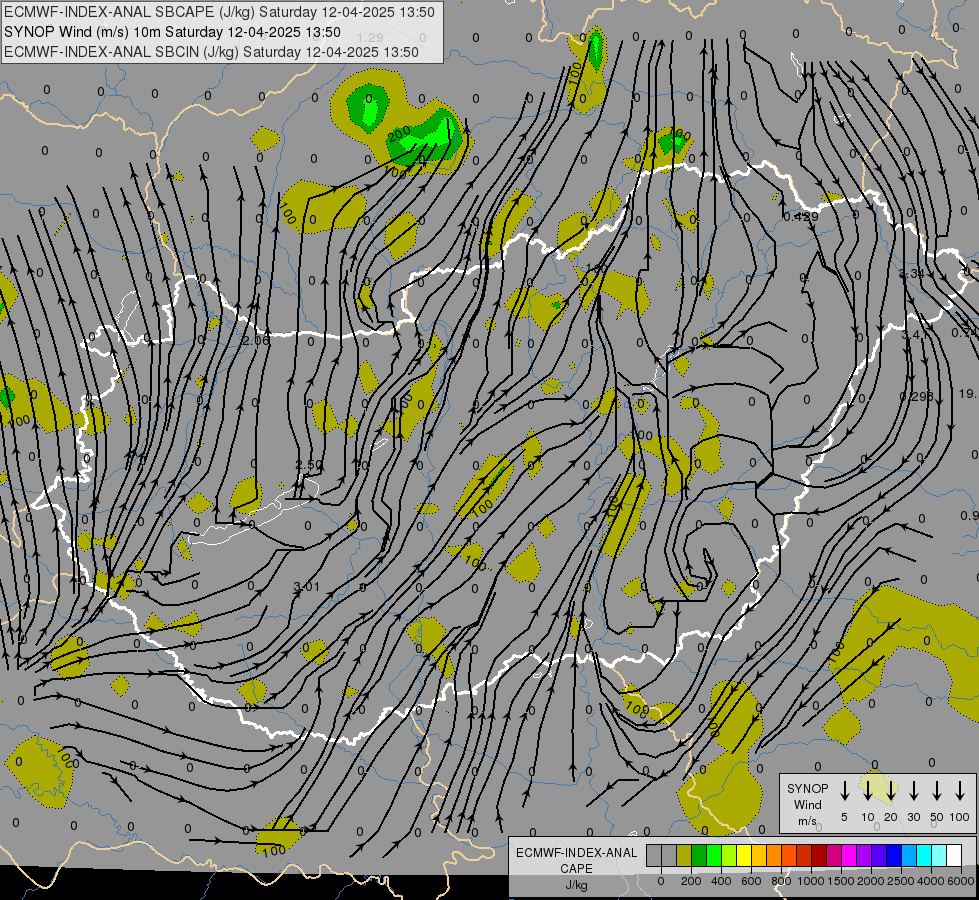
Task: Pick the lime swatch right of 400 tick
Action: pos(729,855)
